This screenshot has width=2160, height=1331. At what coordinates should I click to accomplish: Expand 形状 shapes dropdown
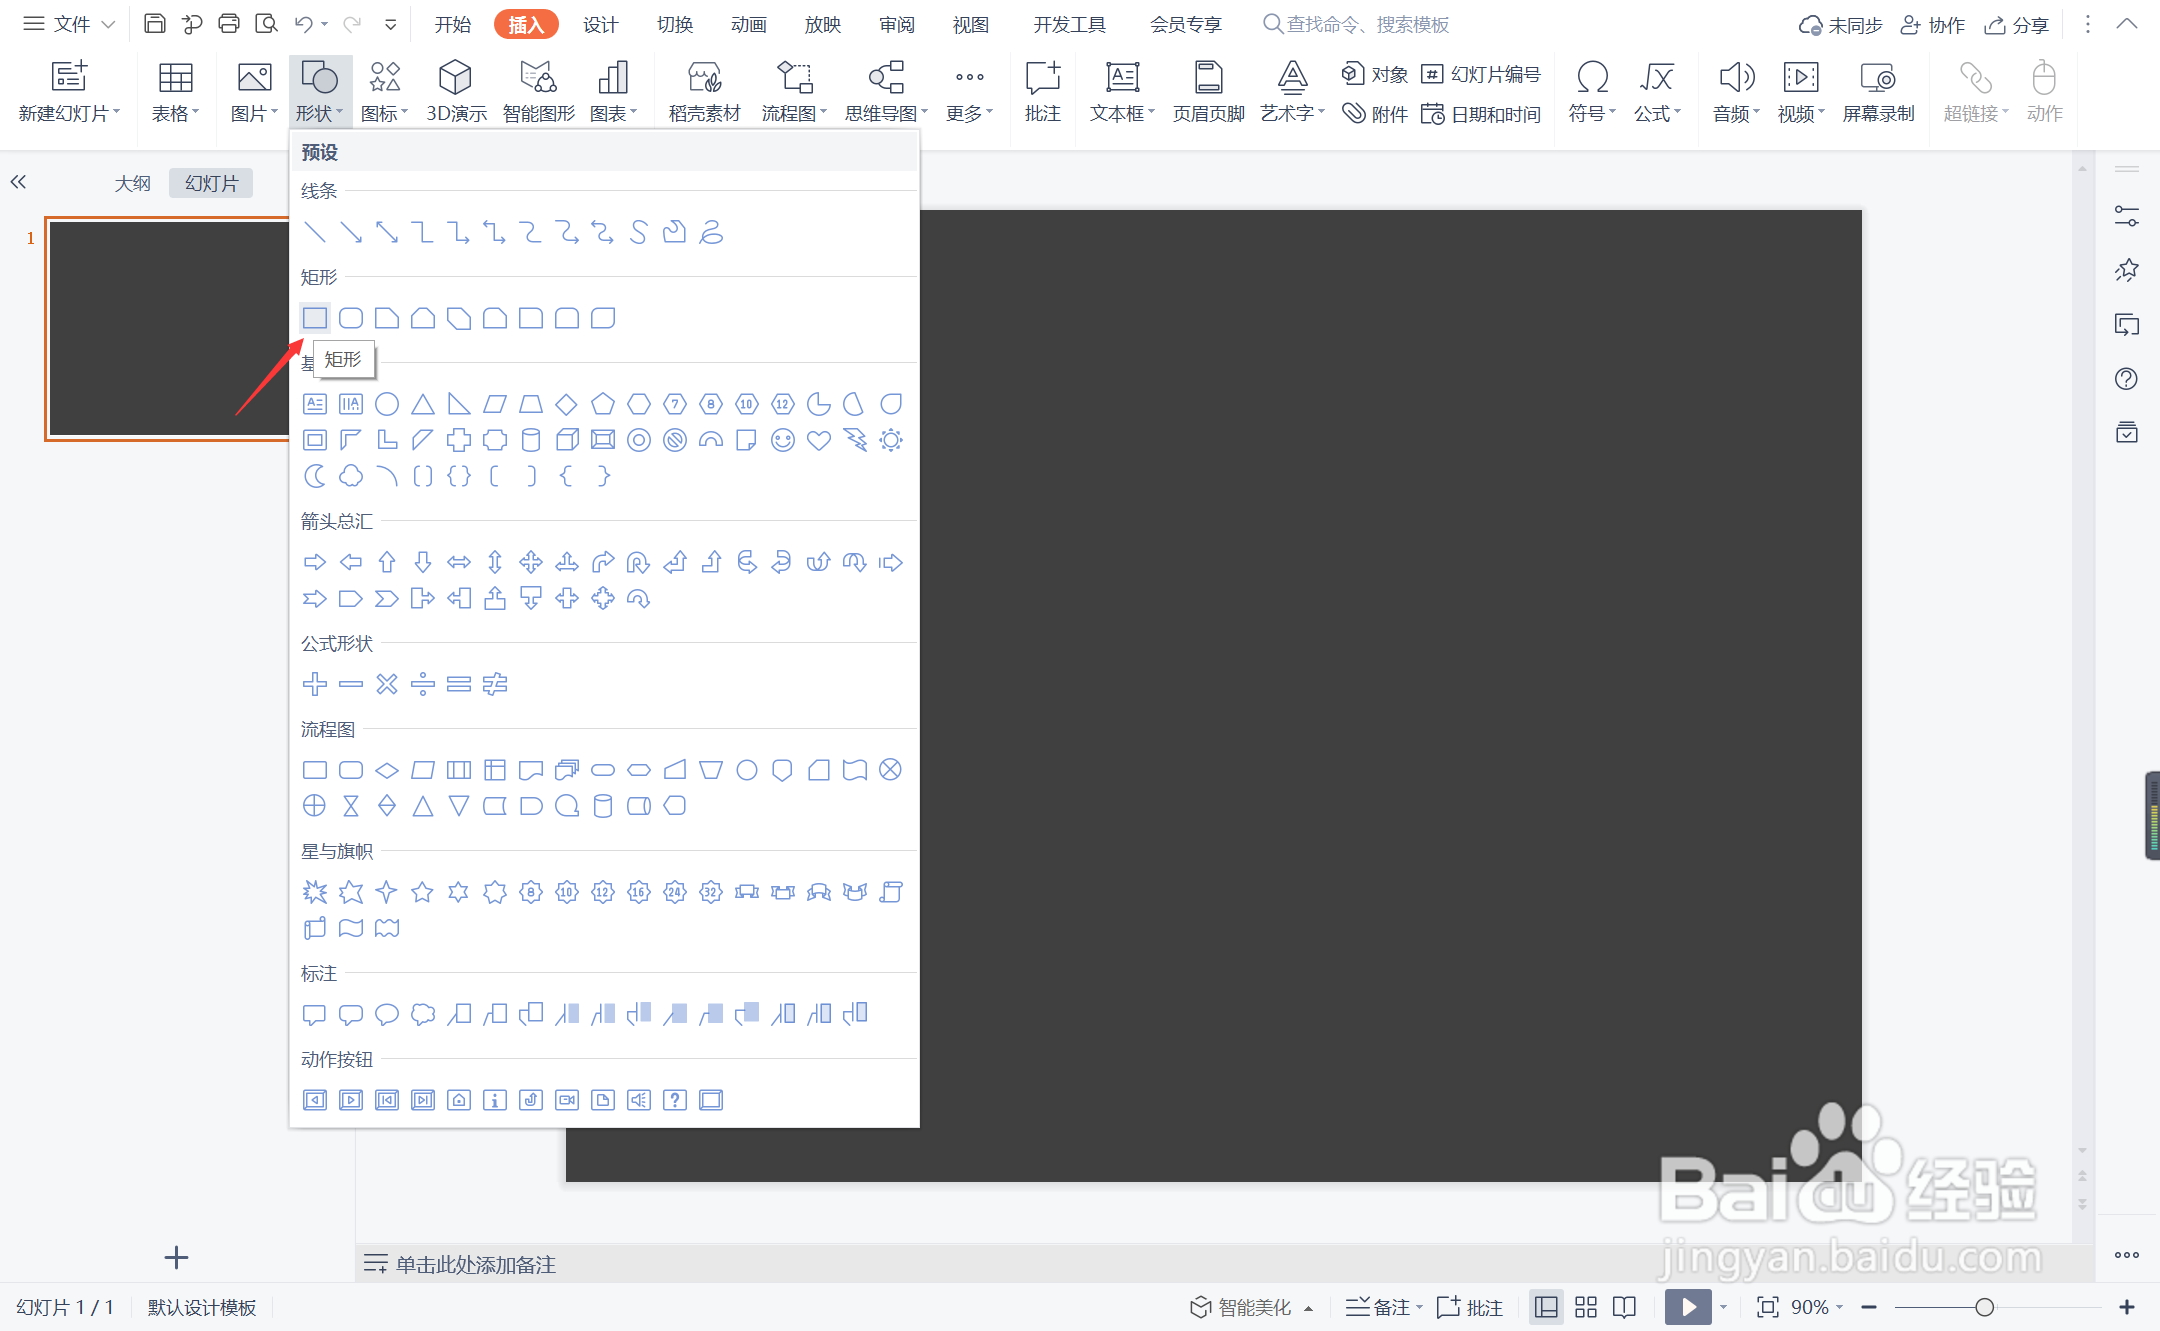(x=320, y=92)
